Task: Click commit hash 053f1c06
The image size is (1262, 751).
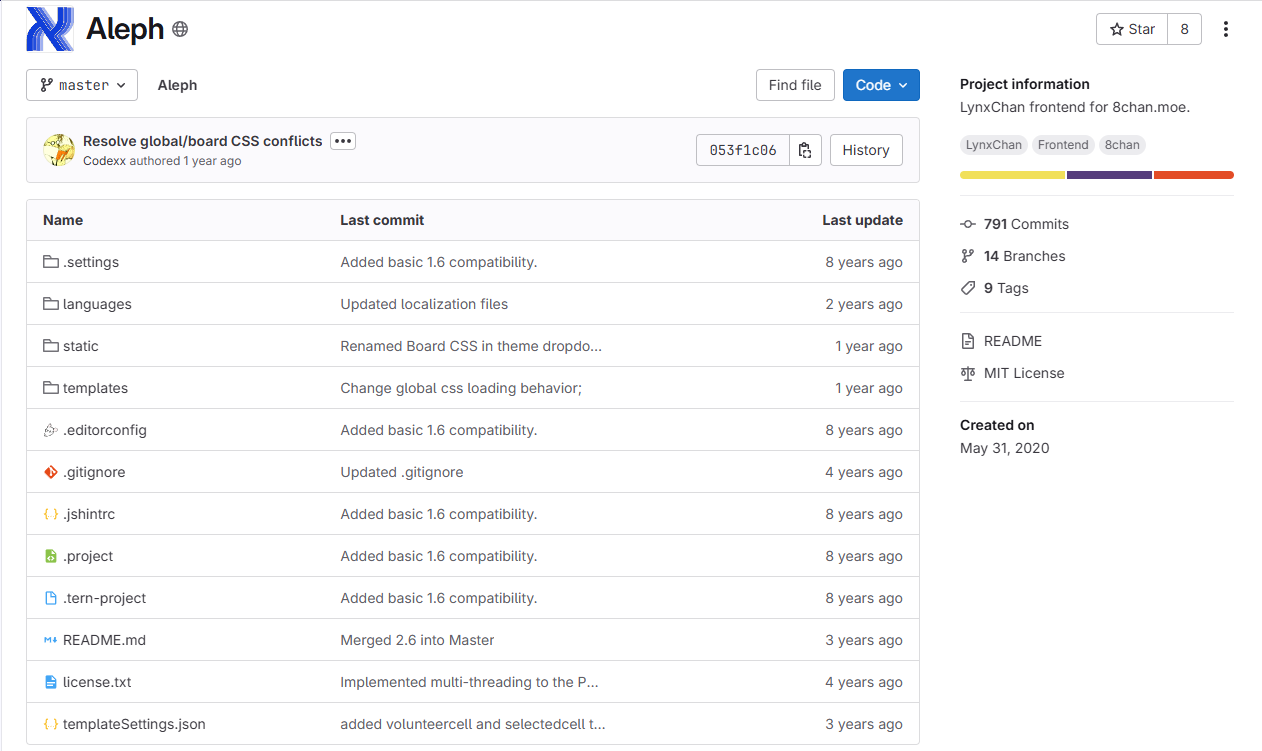Action: (x=743, y=150)
